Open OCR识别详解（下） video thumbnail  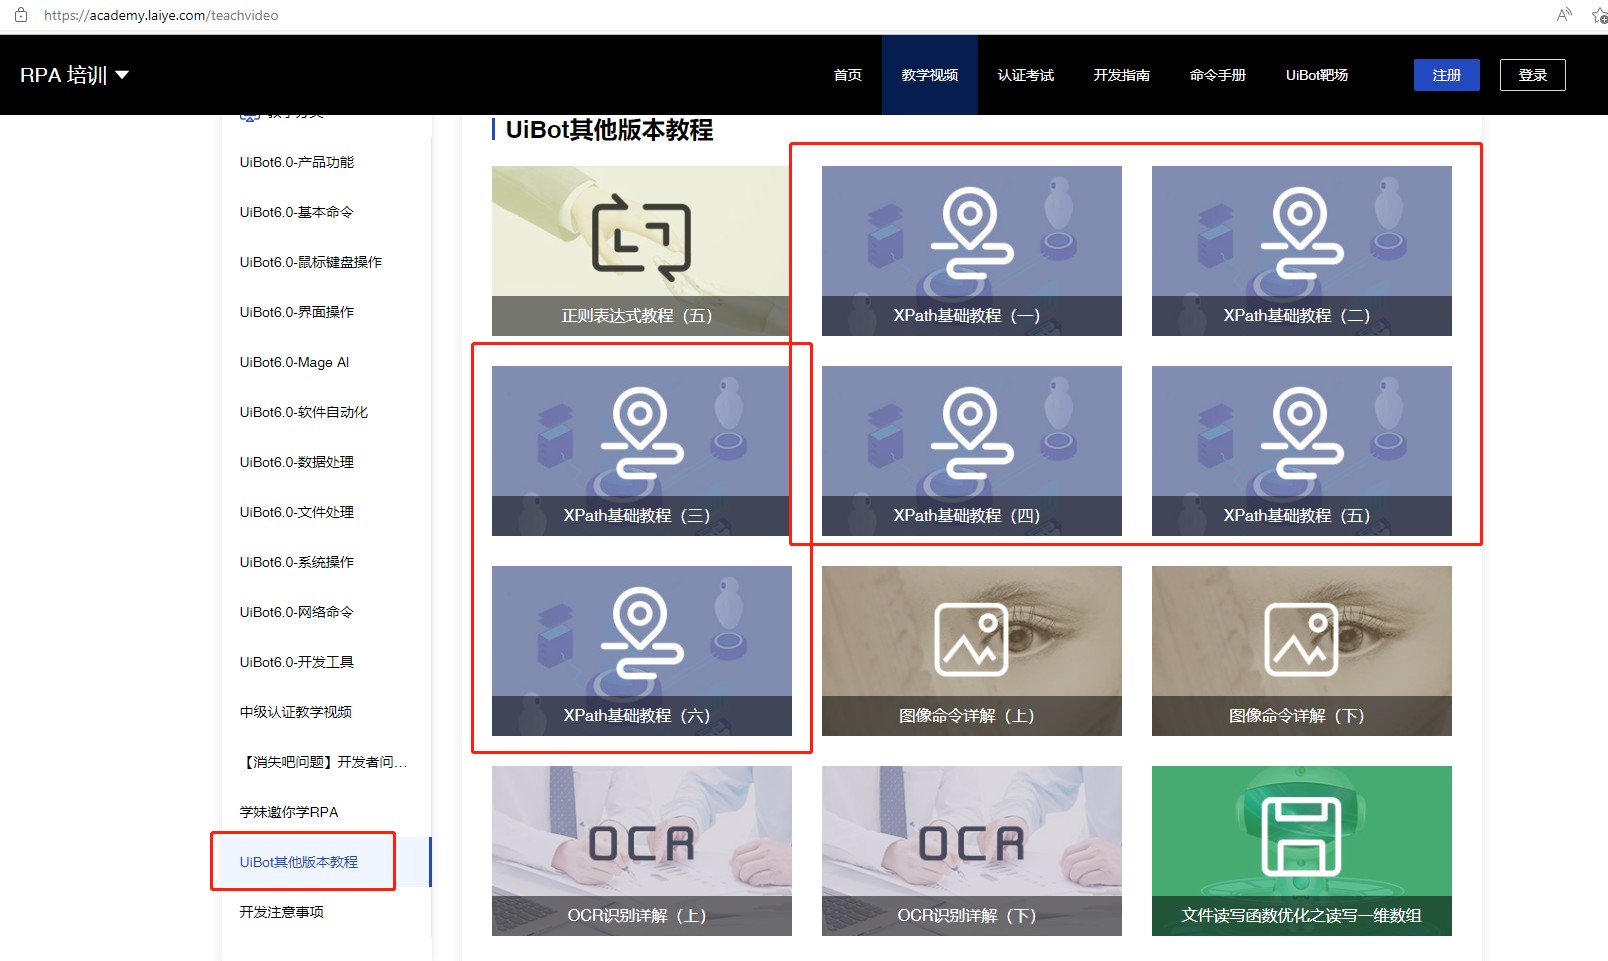972,851
